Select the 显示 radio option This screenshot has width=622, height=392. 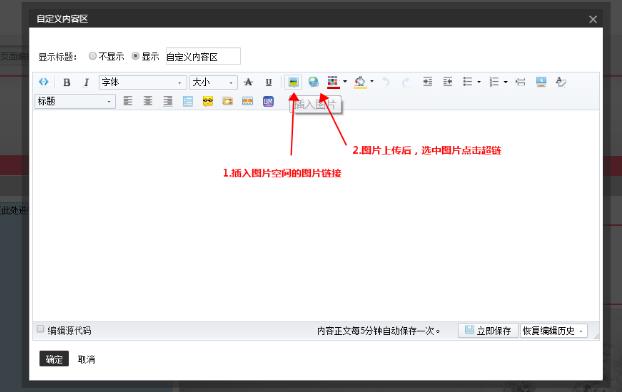coord(135,56)
